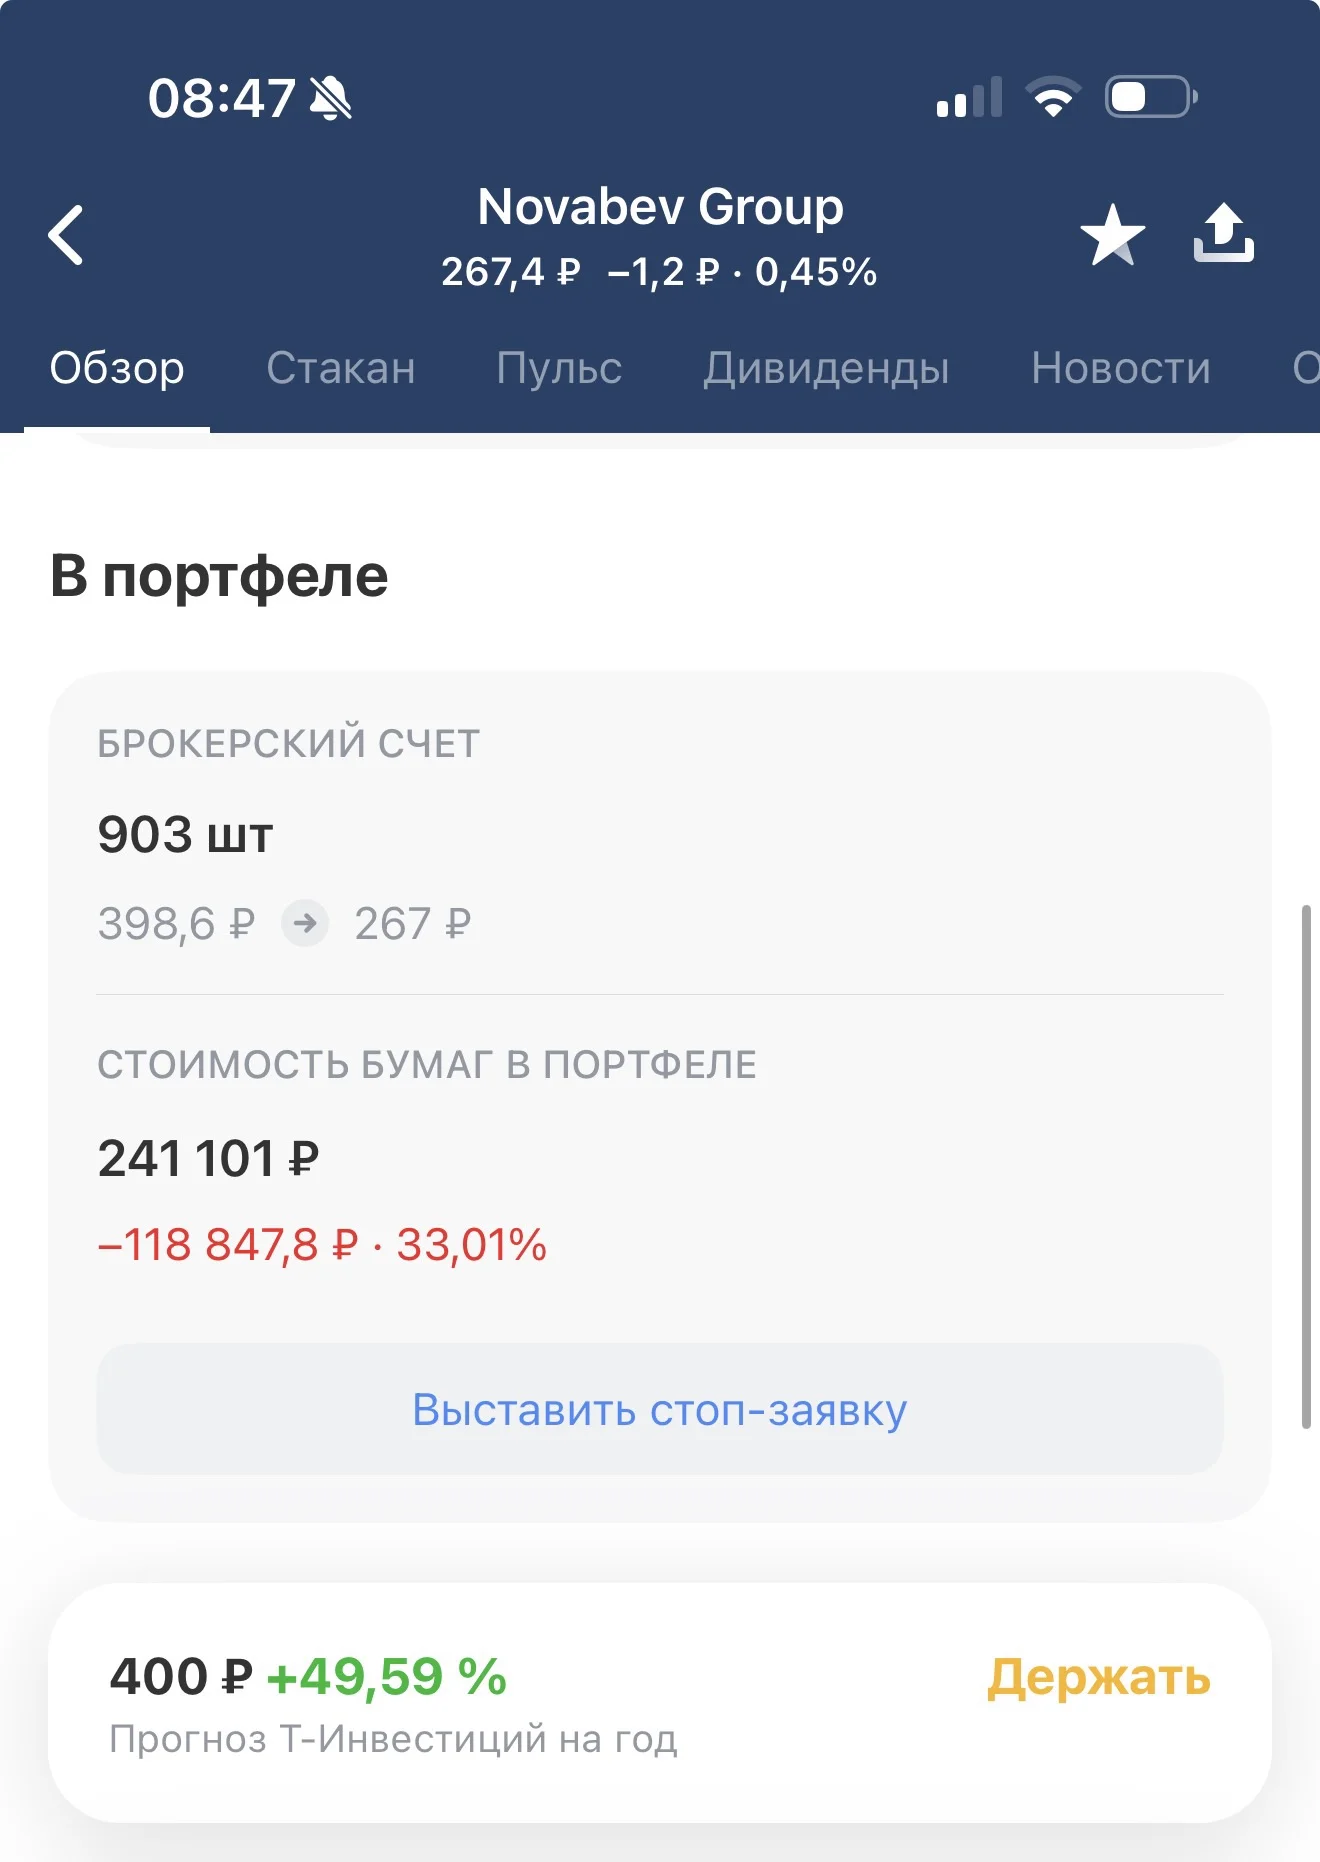Tap the back arrow icon
Screen dimensions: 1320x1862
[66, 235]
